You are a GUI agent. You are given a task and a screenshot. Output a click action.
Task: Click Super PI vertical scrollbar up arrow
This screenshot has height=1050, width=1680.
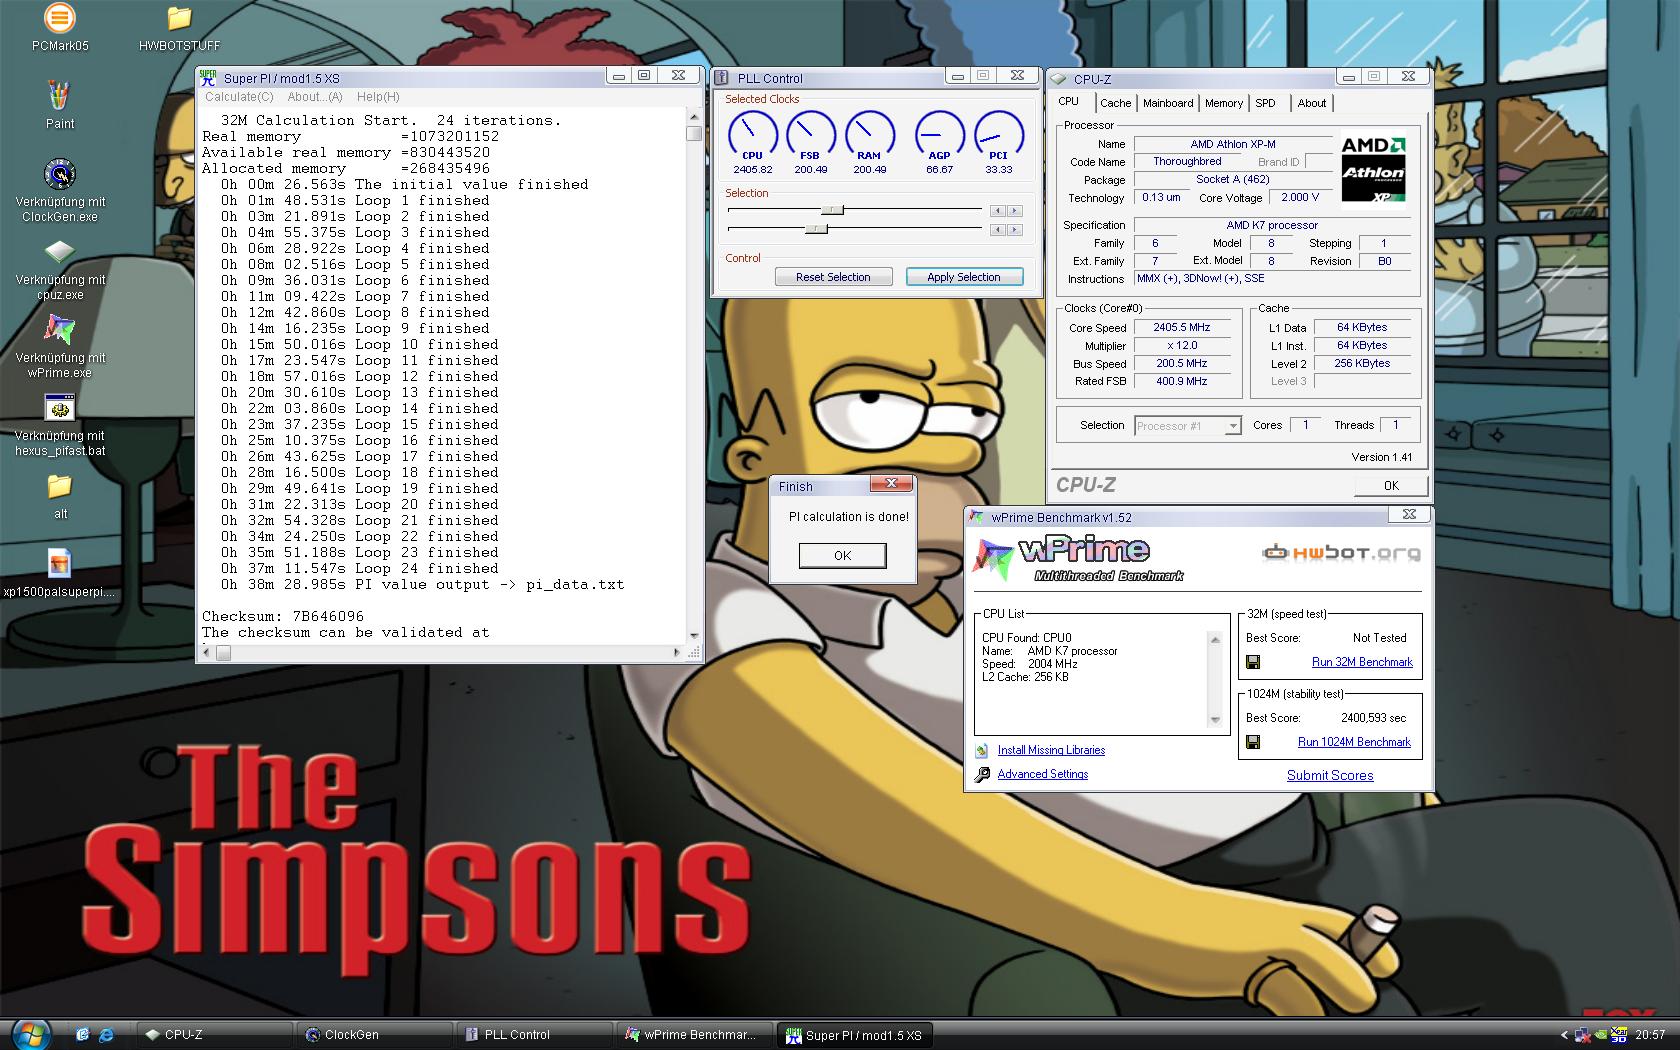tap(694, 117)
